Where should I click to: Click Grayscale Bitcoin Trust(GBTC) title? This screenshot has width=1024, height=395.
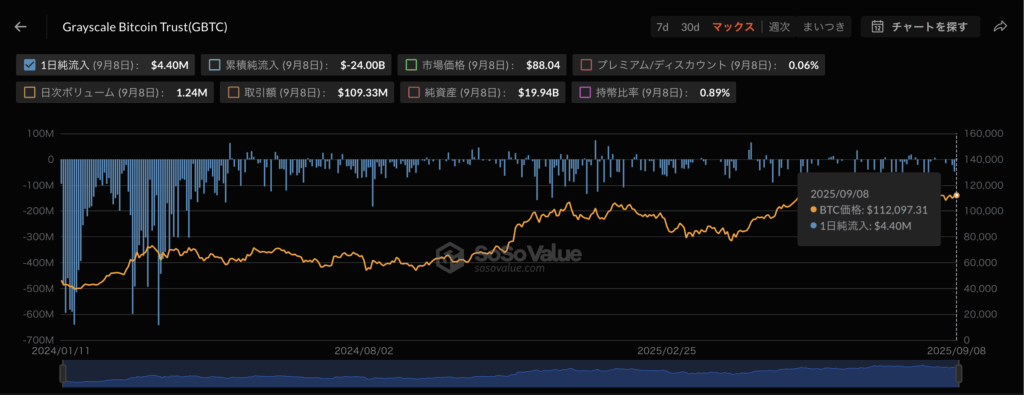pyautogui.click(x=145, y=27)
